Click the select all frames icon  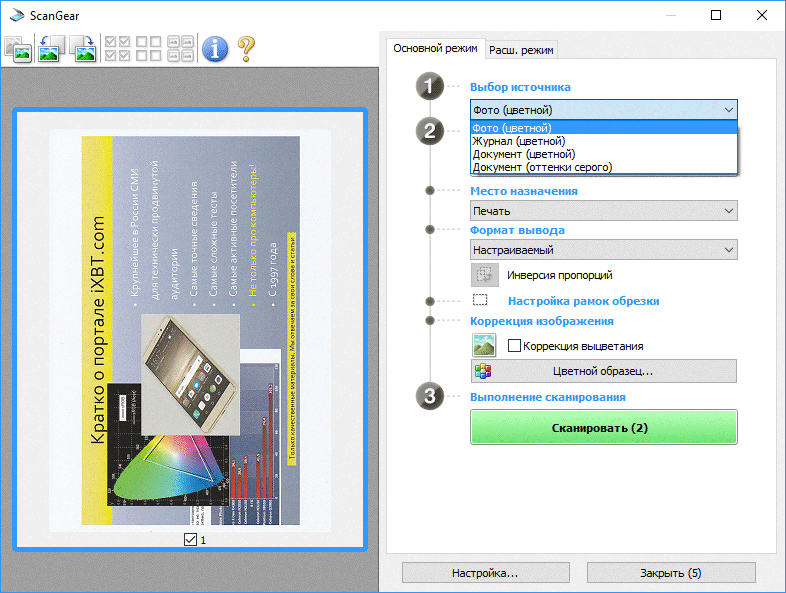(118, 49)
